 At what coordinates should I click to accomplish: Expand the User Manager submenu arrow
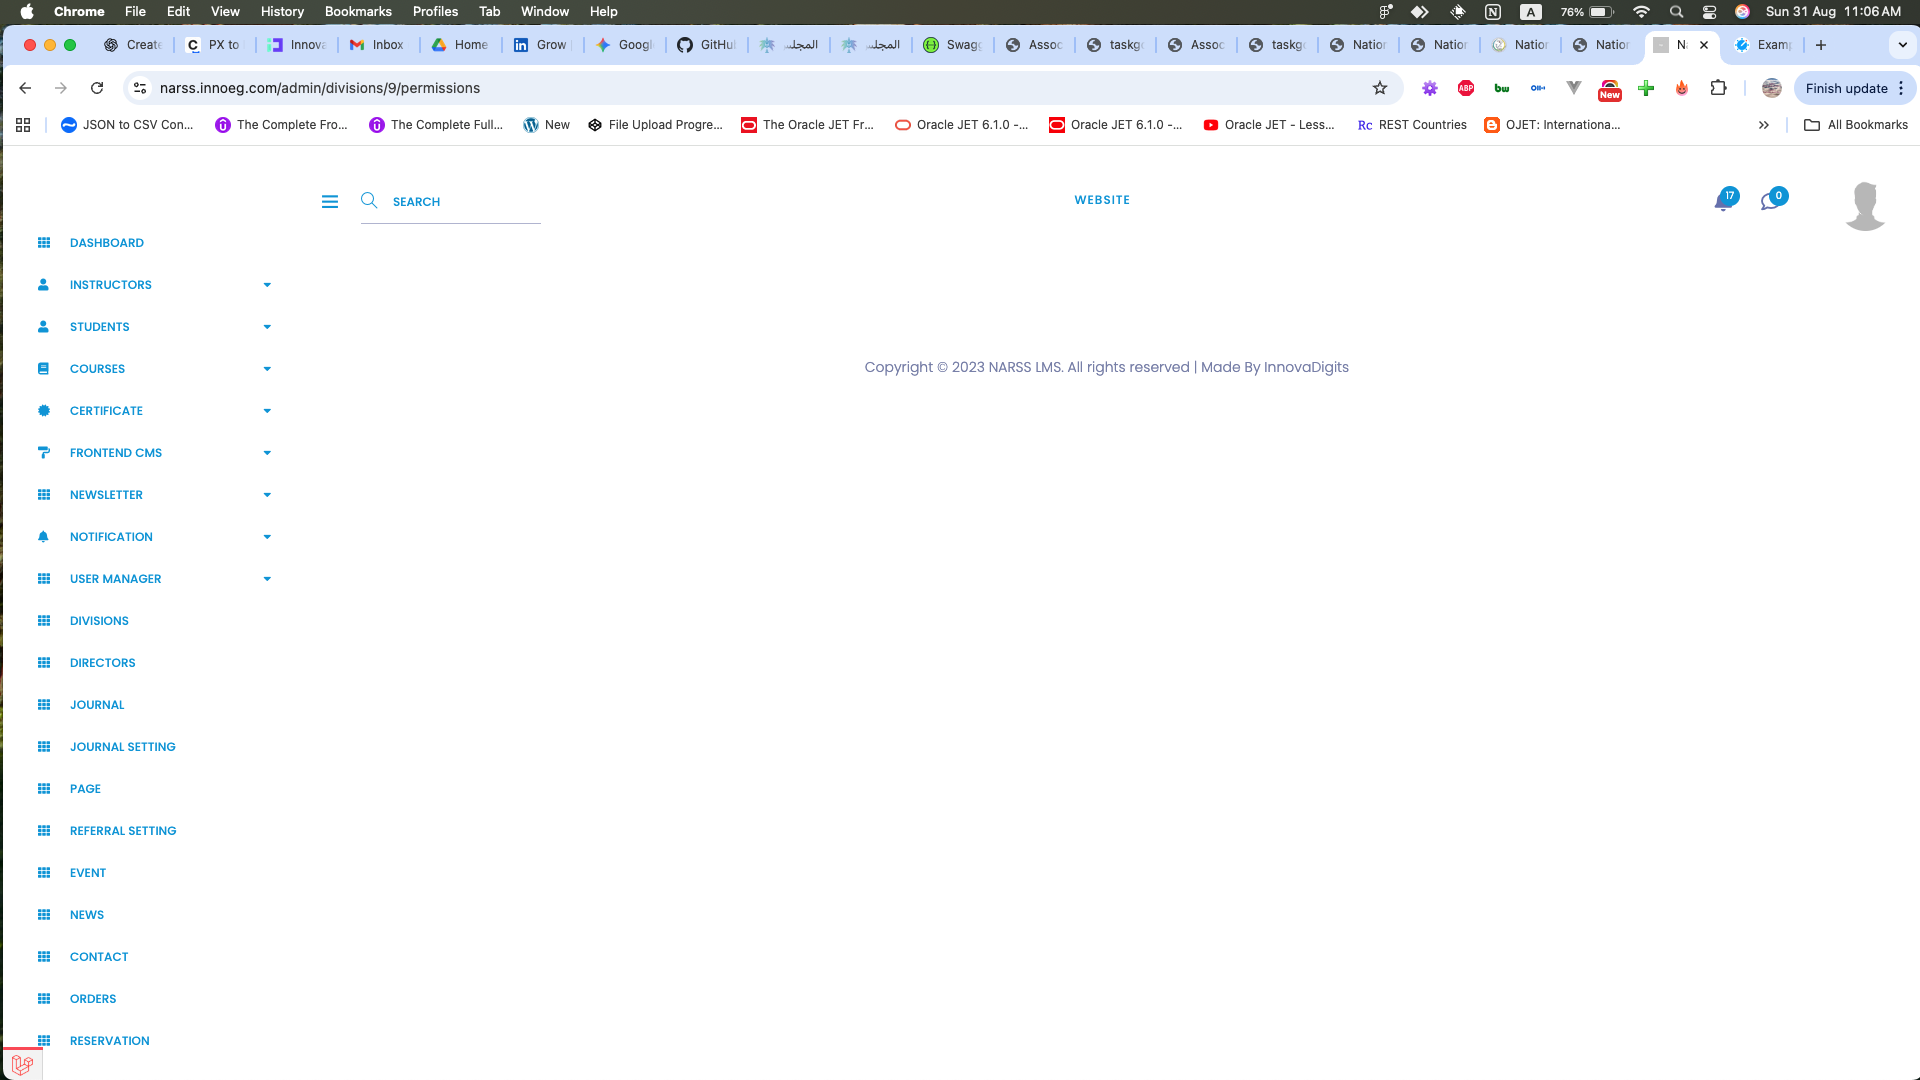point(267,579)
